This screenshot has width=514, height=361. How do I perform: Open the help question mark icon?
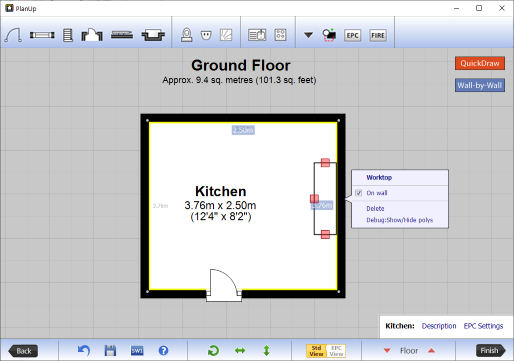pos(163,351)
